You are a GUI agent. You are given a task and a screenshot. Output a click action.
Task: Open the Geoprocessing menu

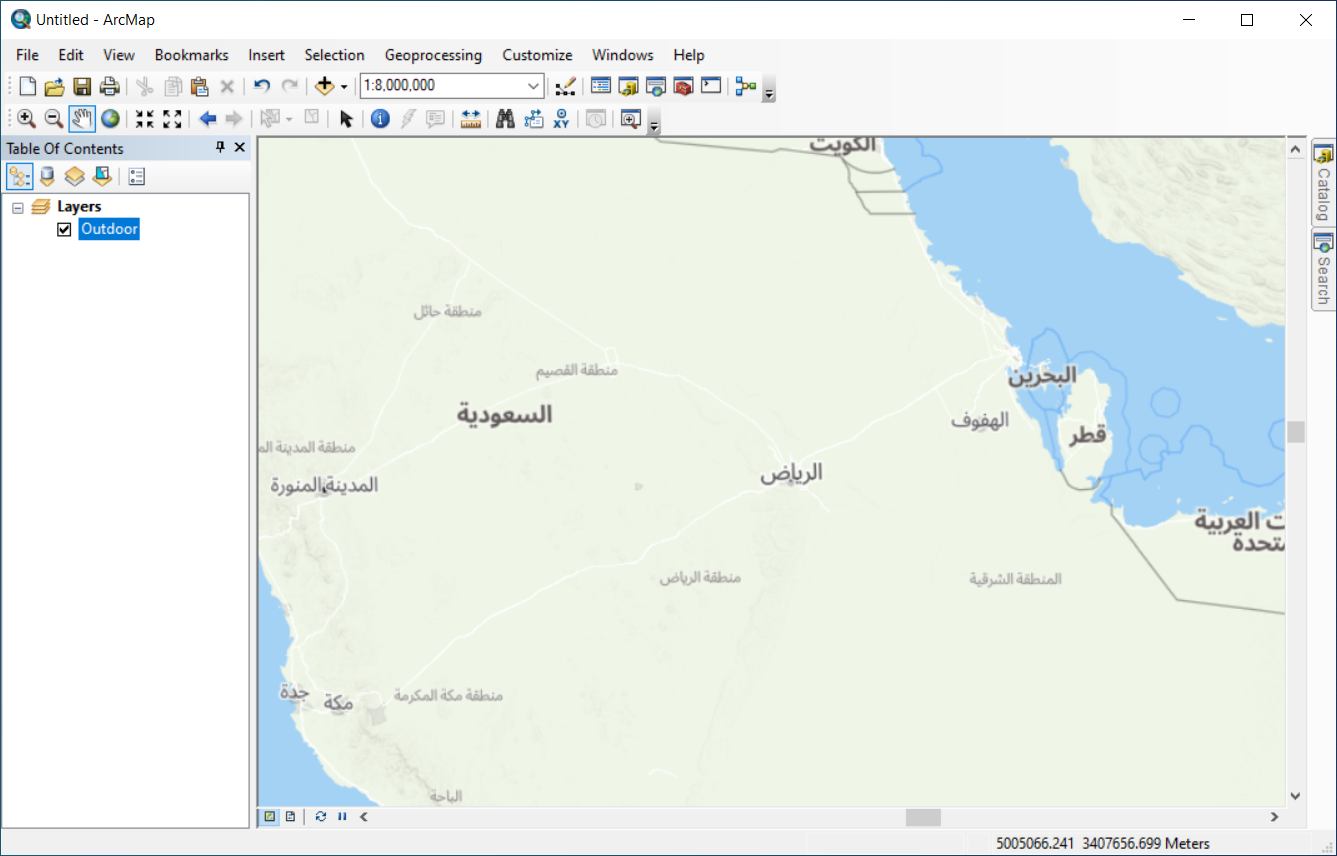pos(433,55)
